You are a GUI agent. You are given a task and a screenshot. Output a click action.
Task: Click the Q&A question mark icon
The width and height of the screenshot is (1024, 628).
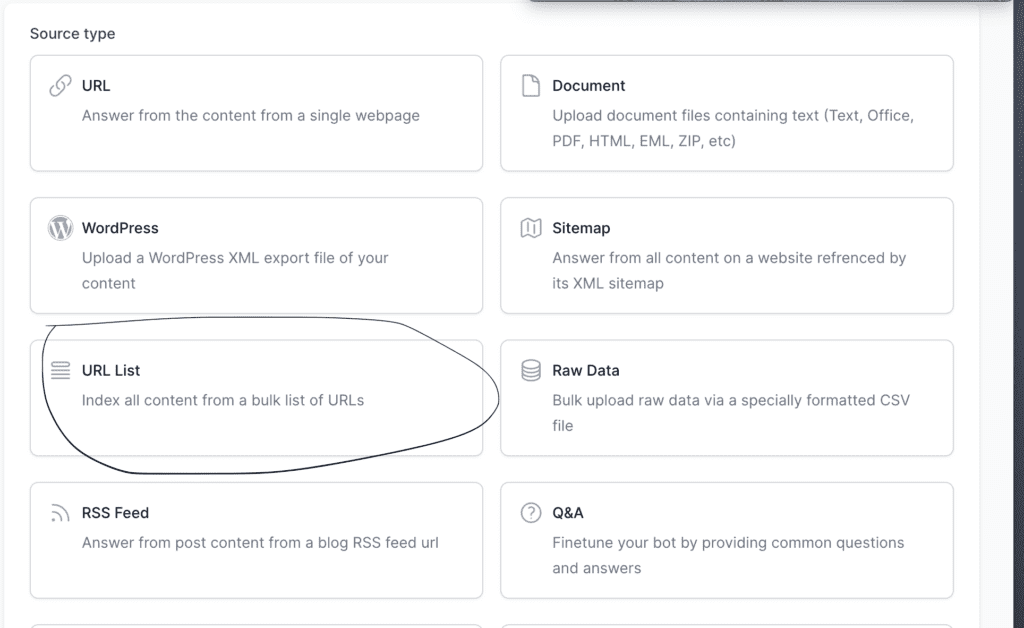[x=531, y=513]
